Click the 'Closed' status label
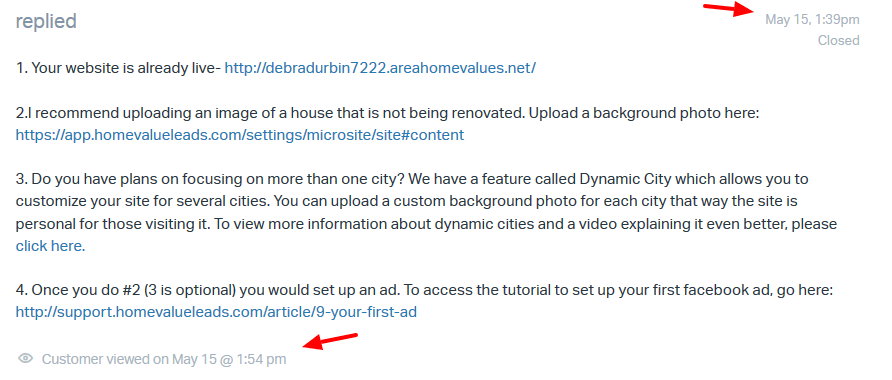892x380 pixels. pyautogui.click(x=839, y=40)
